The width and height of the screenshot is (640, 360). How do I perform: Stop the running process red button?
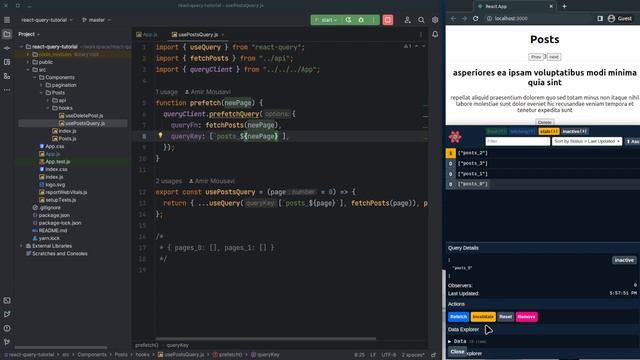[x=388, y=20]
